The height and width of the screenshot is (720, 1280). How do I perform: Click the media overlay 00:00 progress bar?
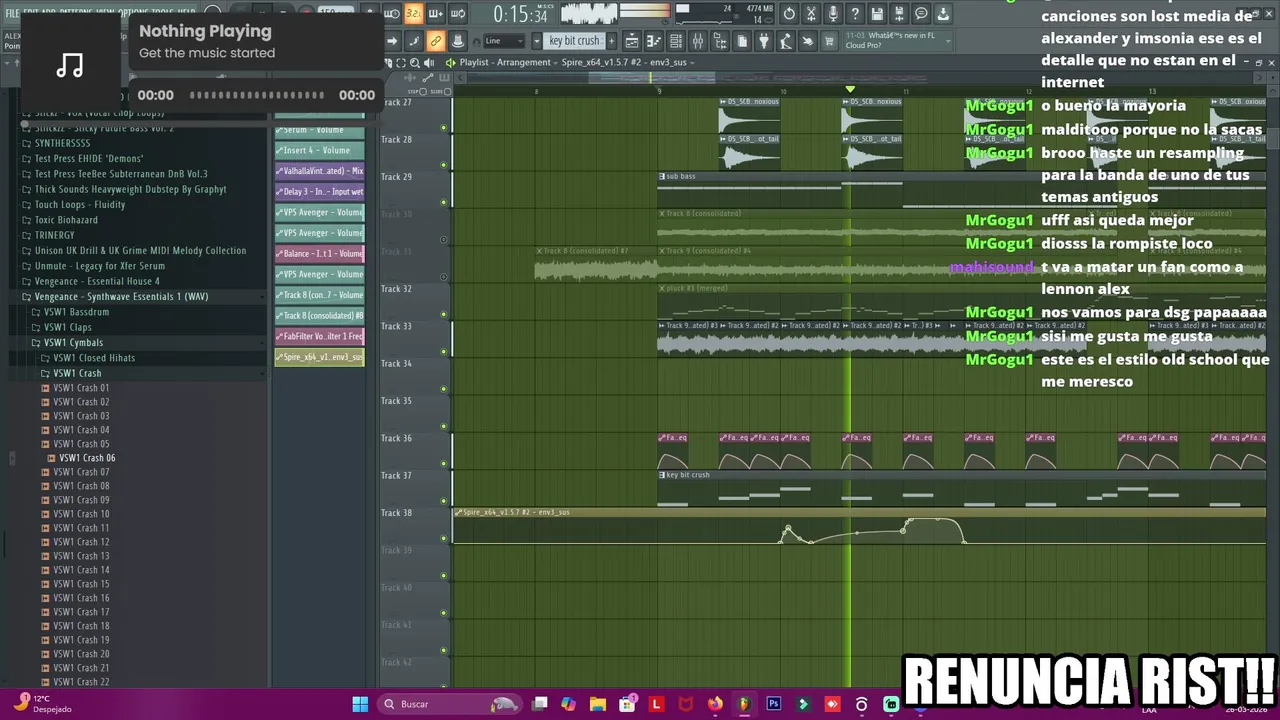tap(257, 95)
